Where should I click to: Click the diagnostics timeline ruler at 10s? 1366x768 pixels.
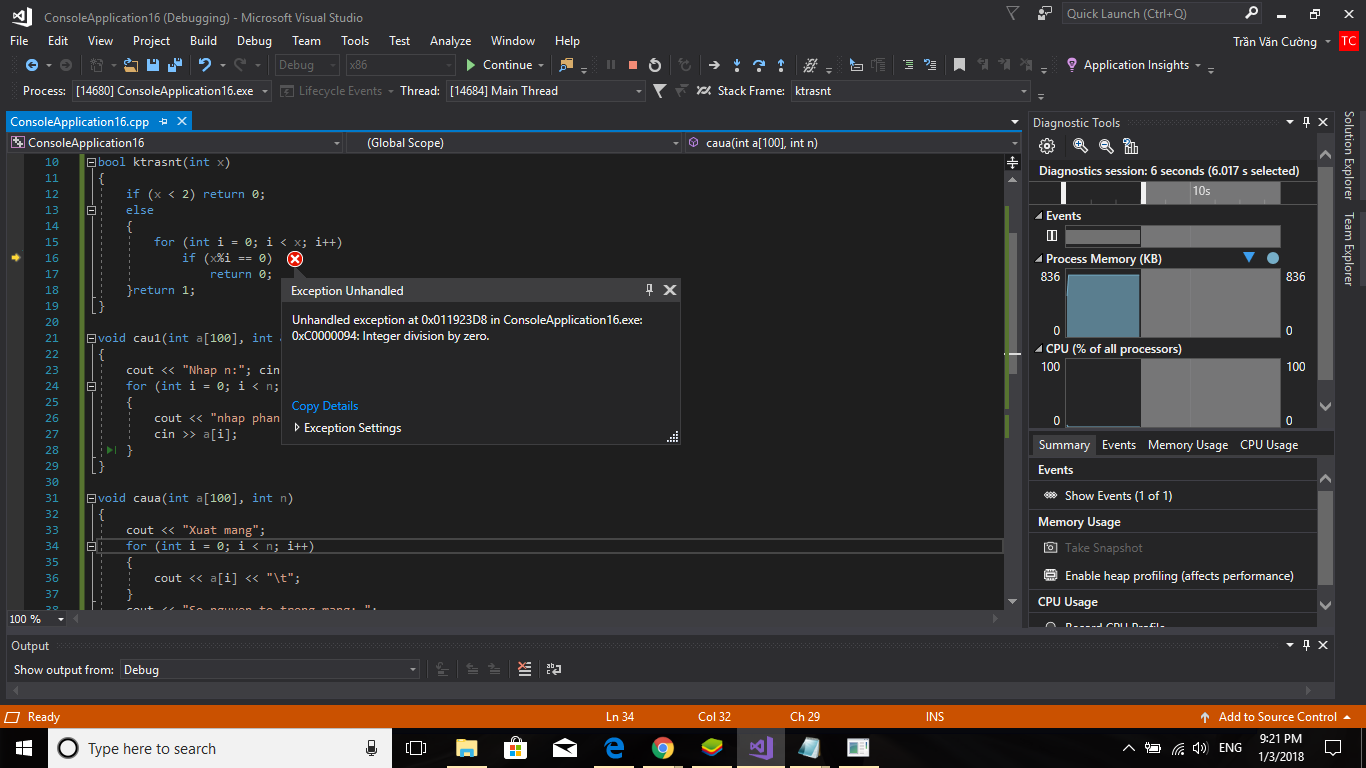[1201, 191]
